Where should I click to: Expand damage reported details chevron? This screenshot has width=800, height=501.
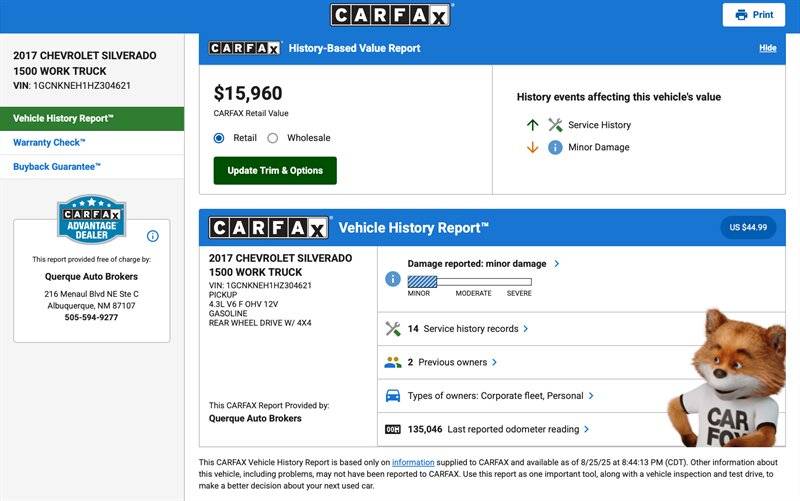557,264
